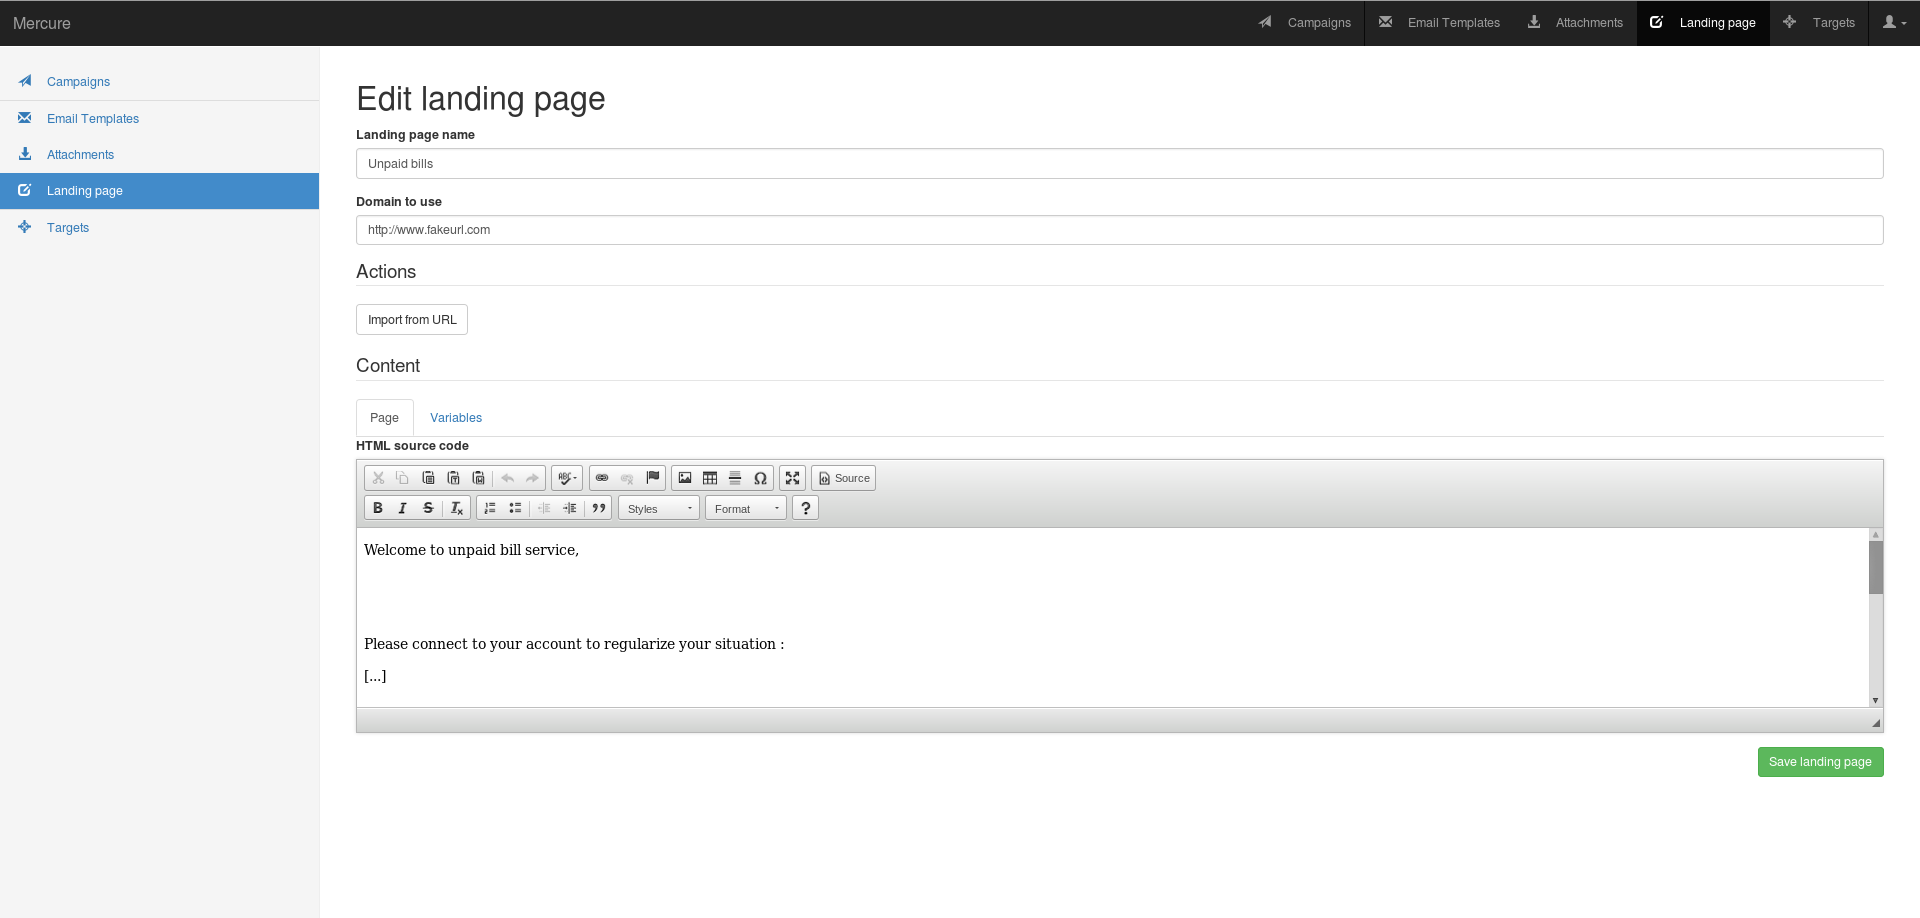Insert a horizontal line

pyautogui.click(x=735, y=478)
